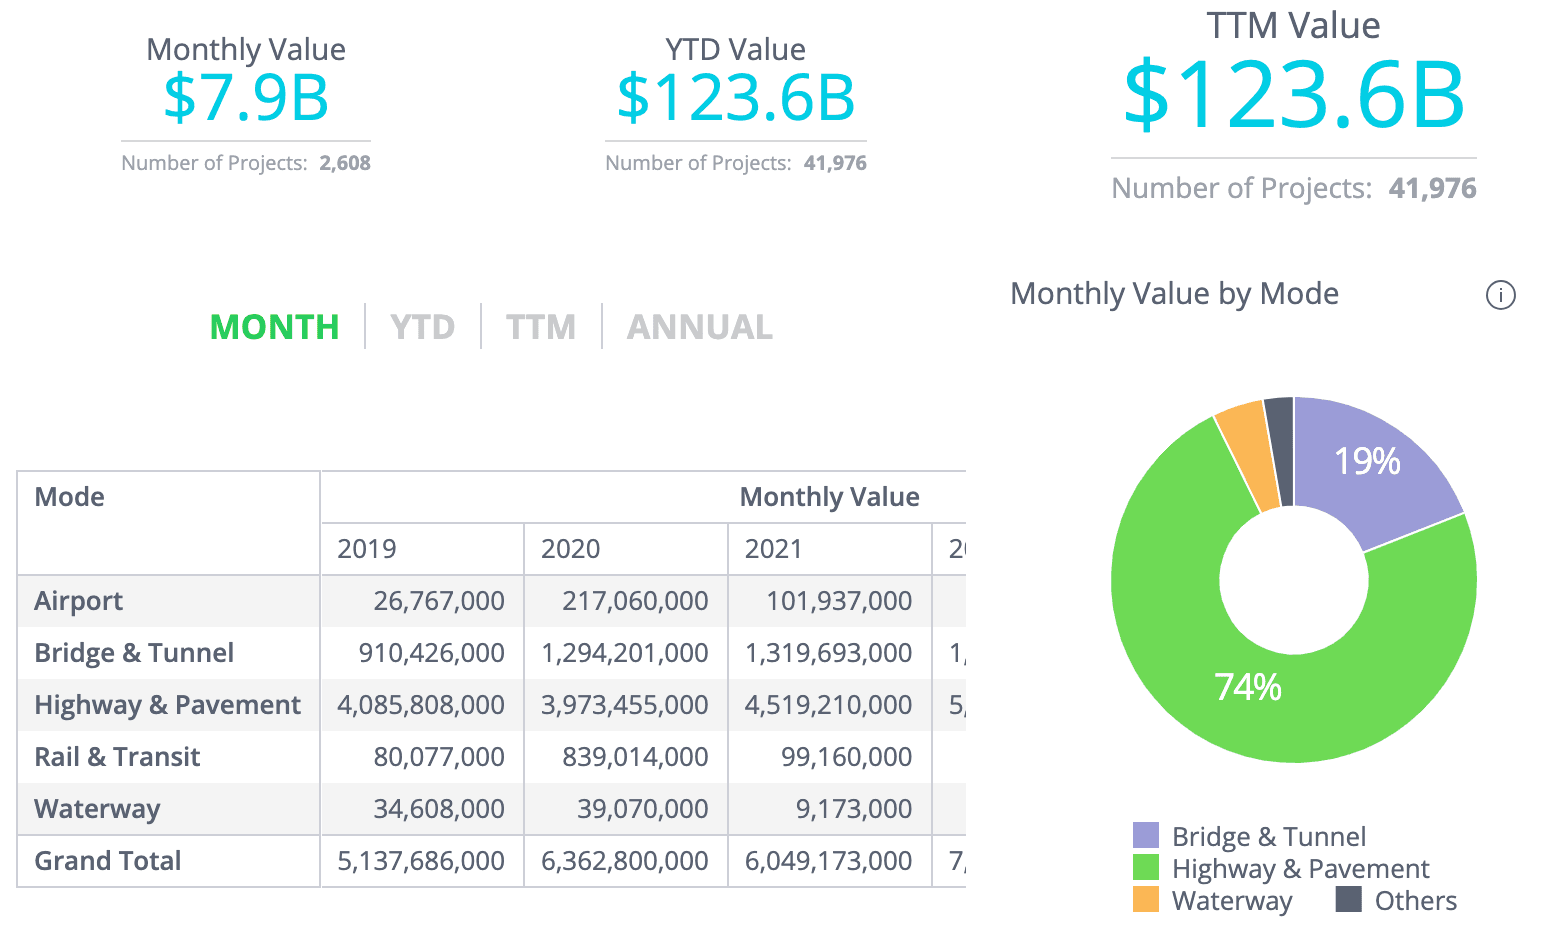This screenshot has height=950, width=1554.
Task: Select the Airport row label
Action: [x=78, y=601]
